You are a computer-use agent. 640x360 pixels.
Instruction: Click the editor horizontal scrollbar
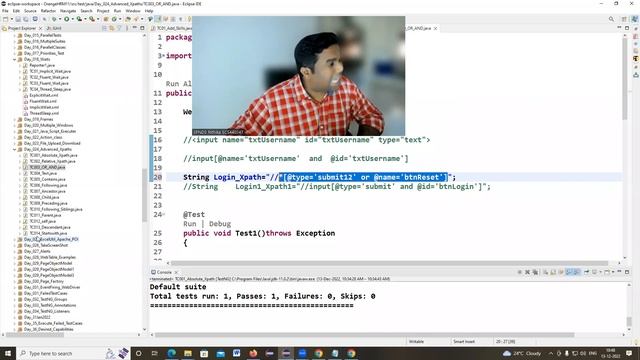click(x=390, y=263)
